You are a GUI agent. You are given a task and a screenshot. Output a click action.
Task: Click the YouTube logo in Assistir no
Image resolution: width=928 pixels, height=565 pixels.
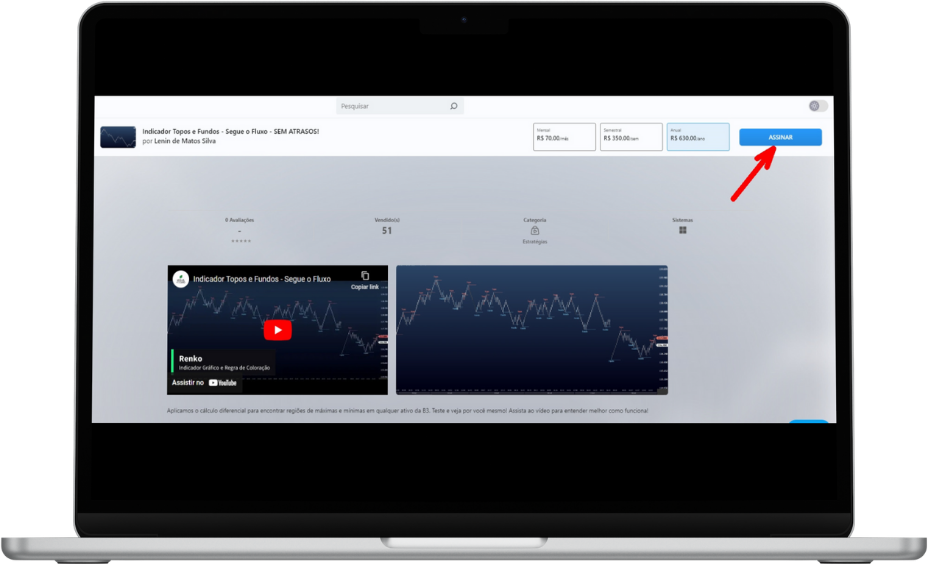(223, 382)
